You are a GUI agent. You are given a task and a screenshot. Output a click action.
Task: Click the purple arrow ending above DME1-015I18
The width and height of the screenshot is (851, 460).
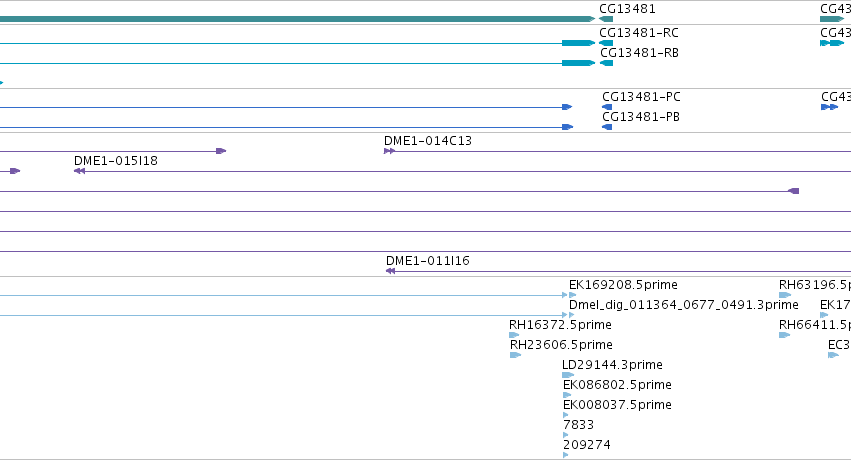[x=221, y=151]
